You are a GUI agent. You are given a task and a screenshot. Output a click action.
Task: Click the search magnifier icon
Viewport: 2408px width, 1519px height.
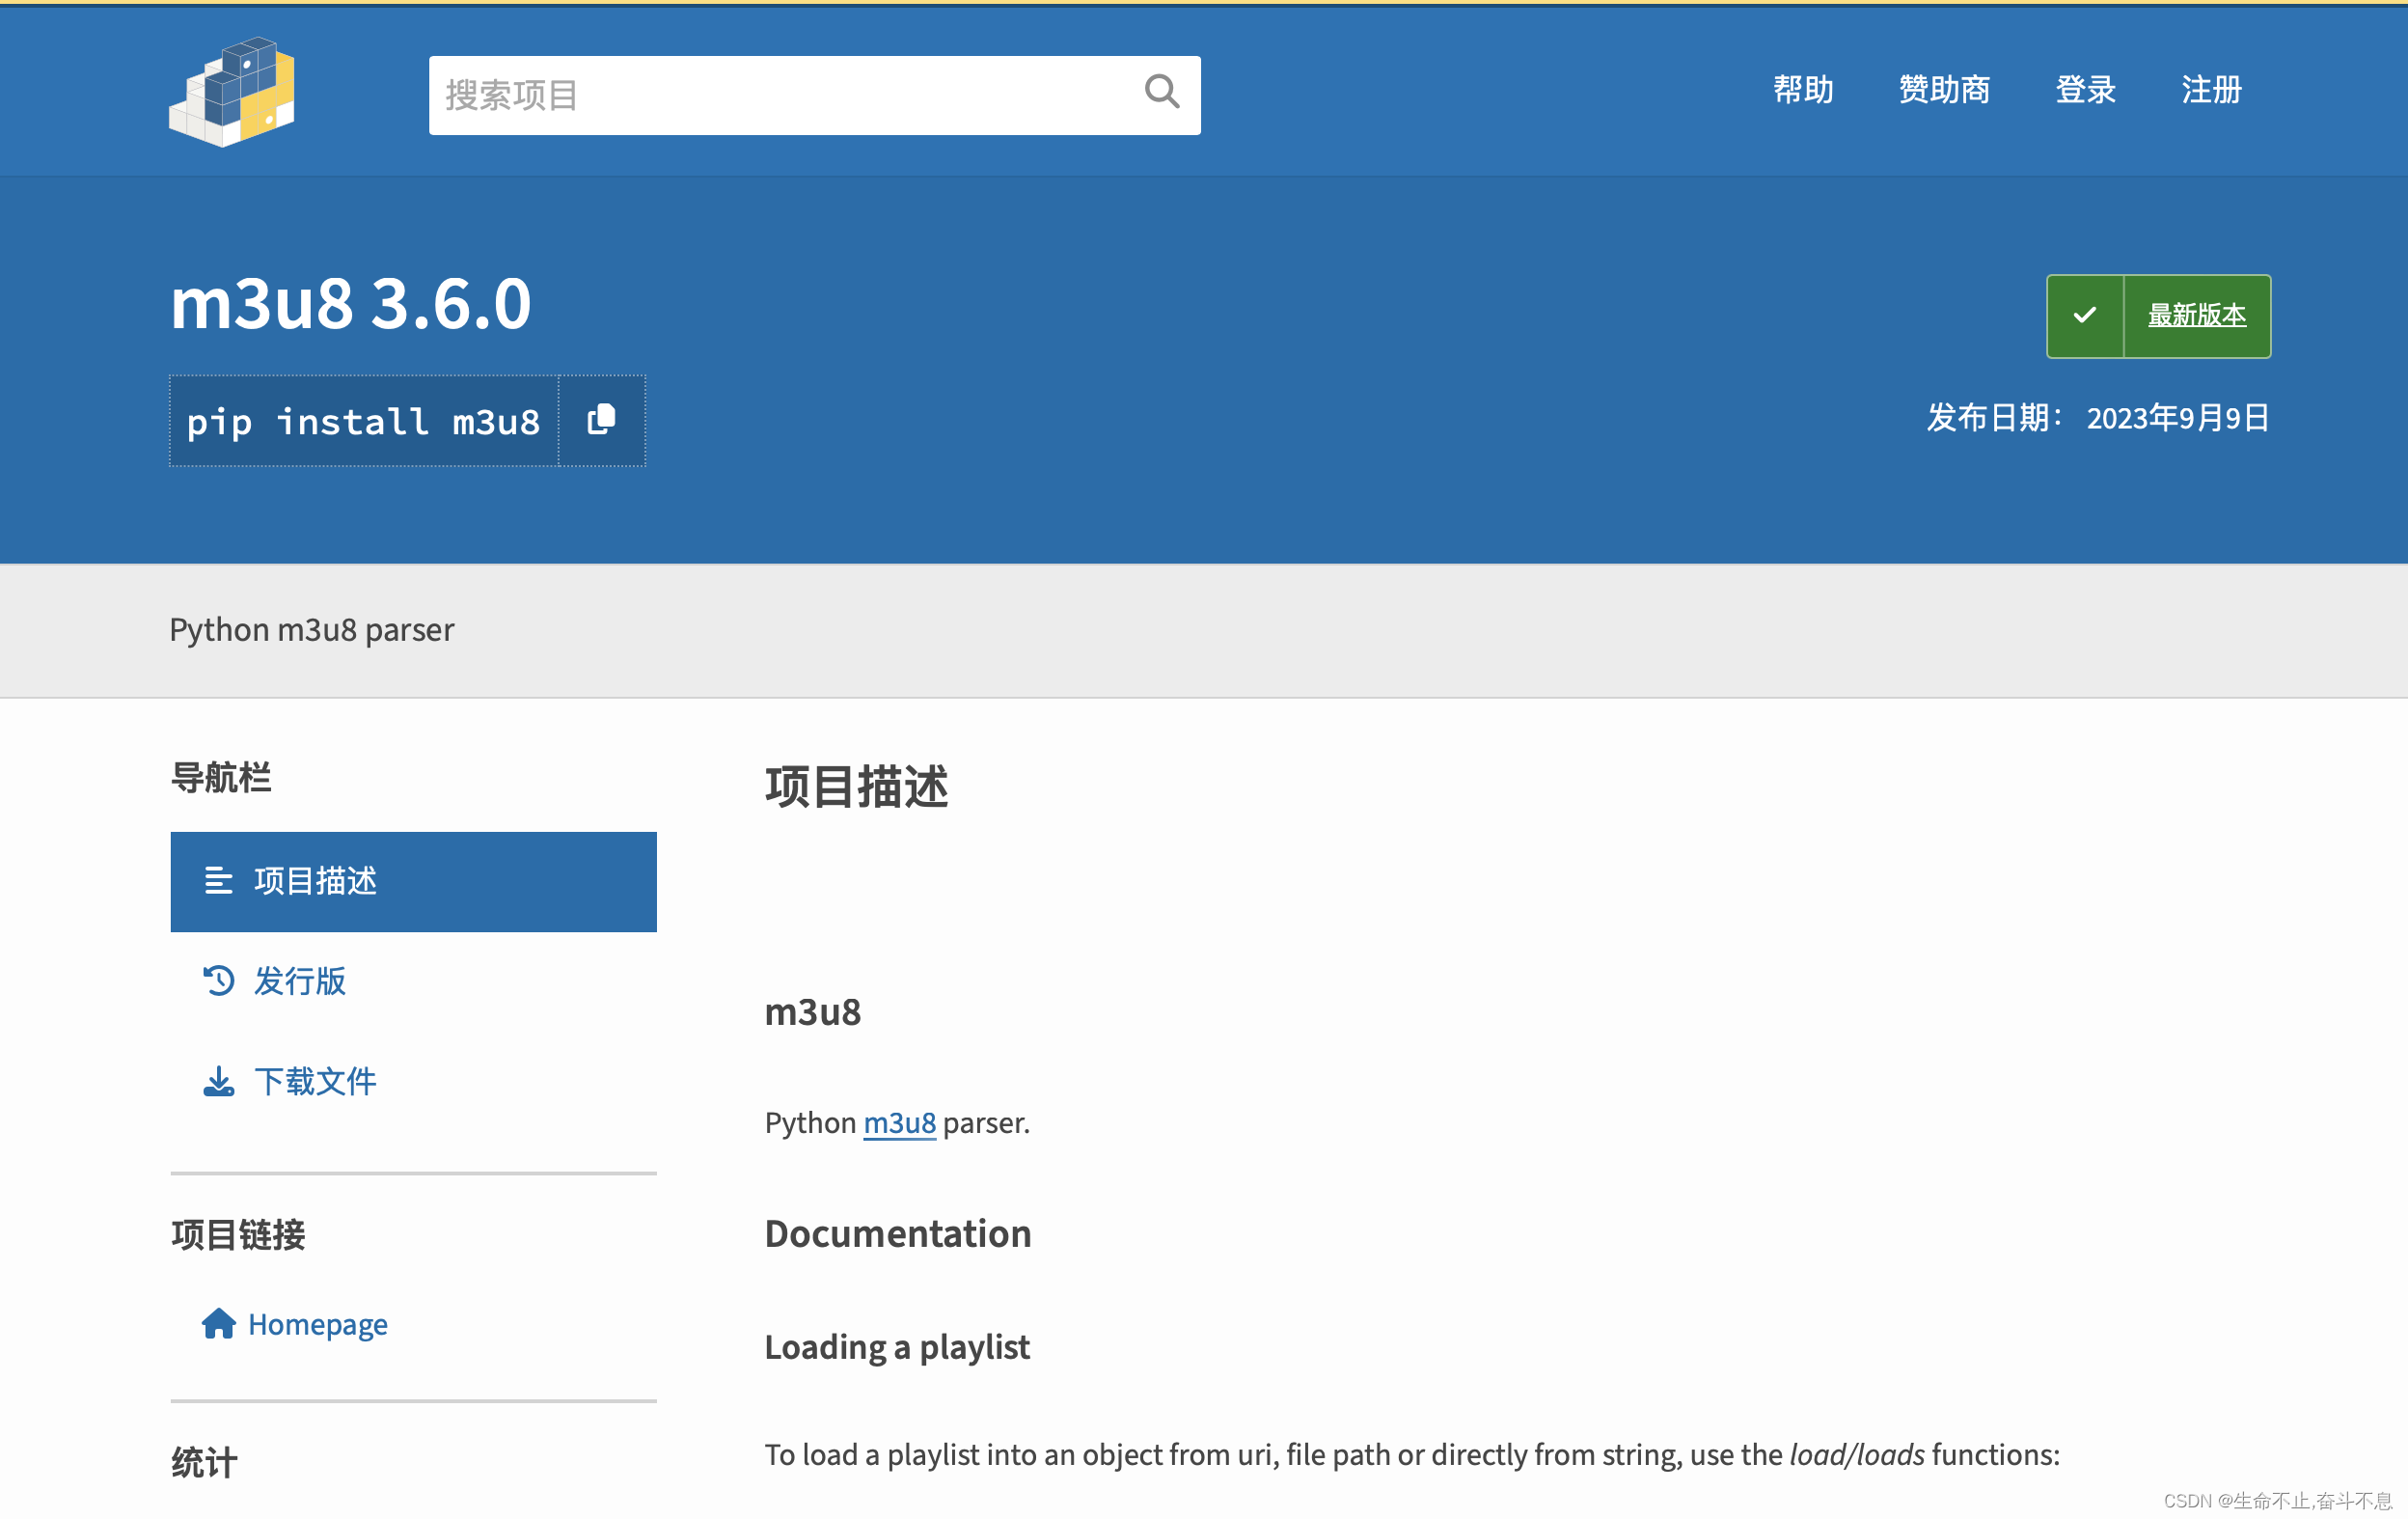point(1161,92)
